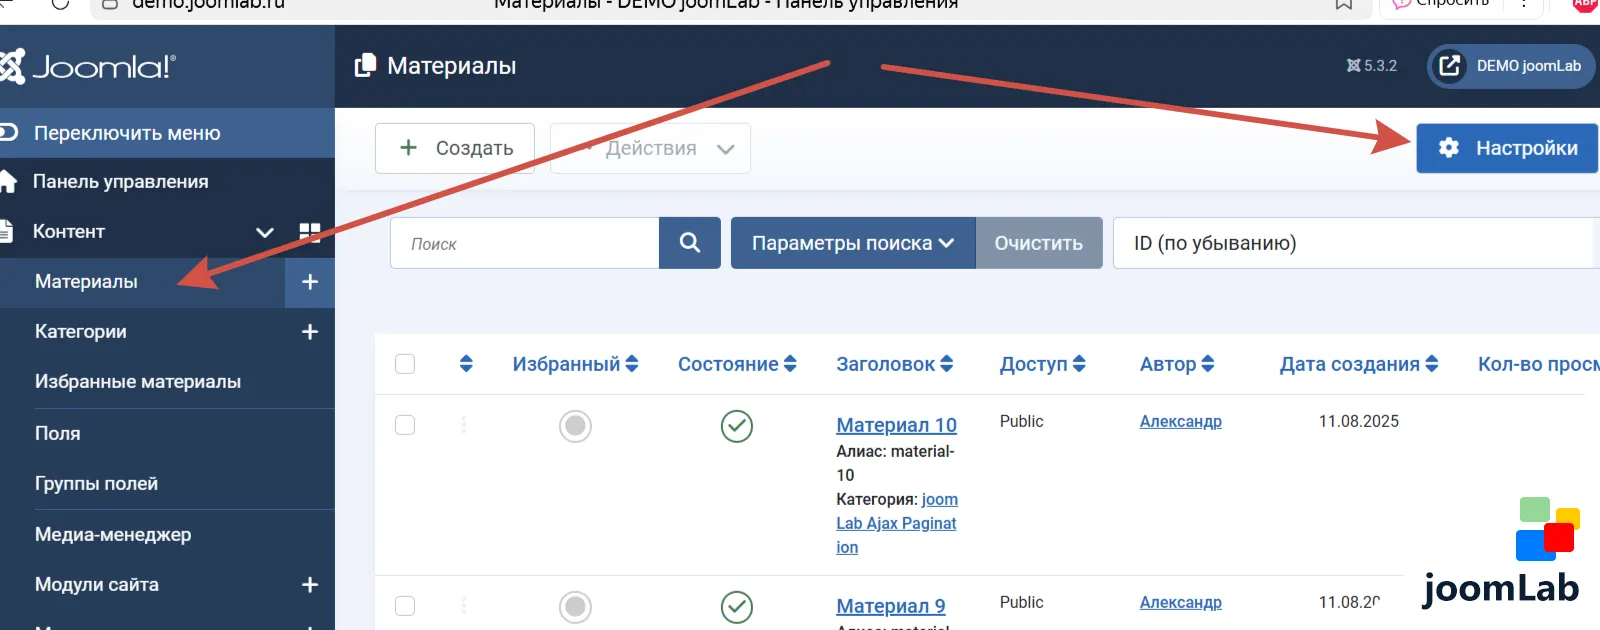Sort table by Состояние column
Viewport: 1600px width, 630px height.
click(x=737, y=364)
